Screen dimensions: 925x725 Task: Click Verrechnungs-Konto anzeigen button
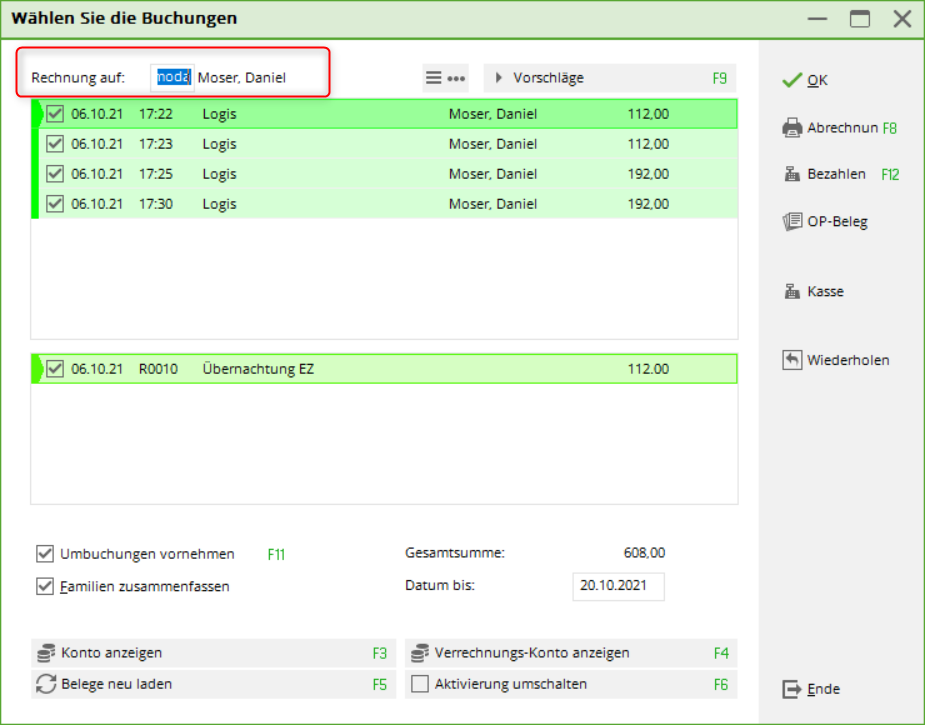570,653
